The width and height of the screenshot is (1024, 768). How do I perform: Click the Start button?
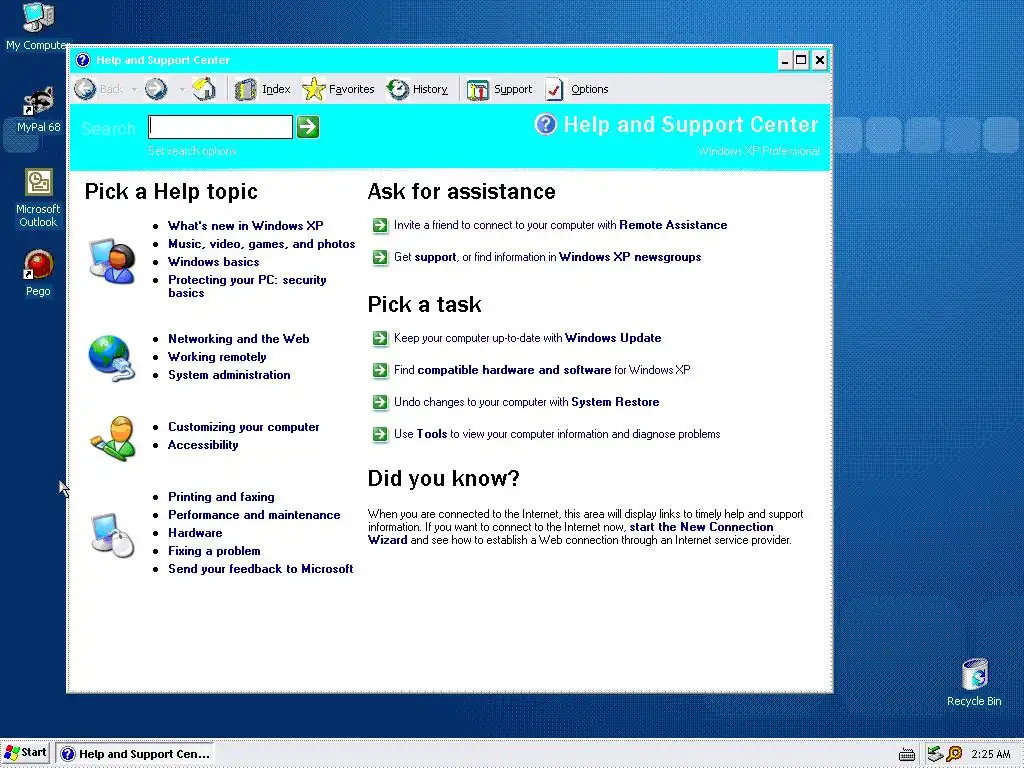[25, 752]
